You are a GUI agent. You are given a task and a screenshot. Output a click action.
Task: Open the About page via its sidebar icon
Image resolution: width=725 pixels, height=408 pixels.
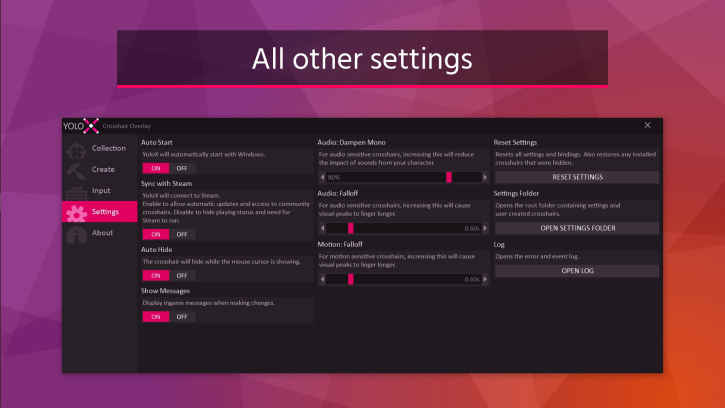(x=75, y=234)
